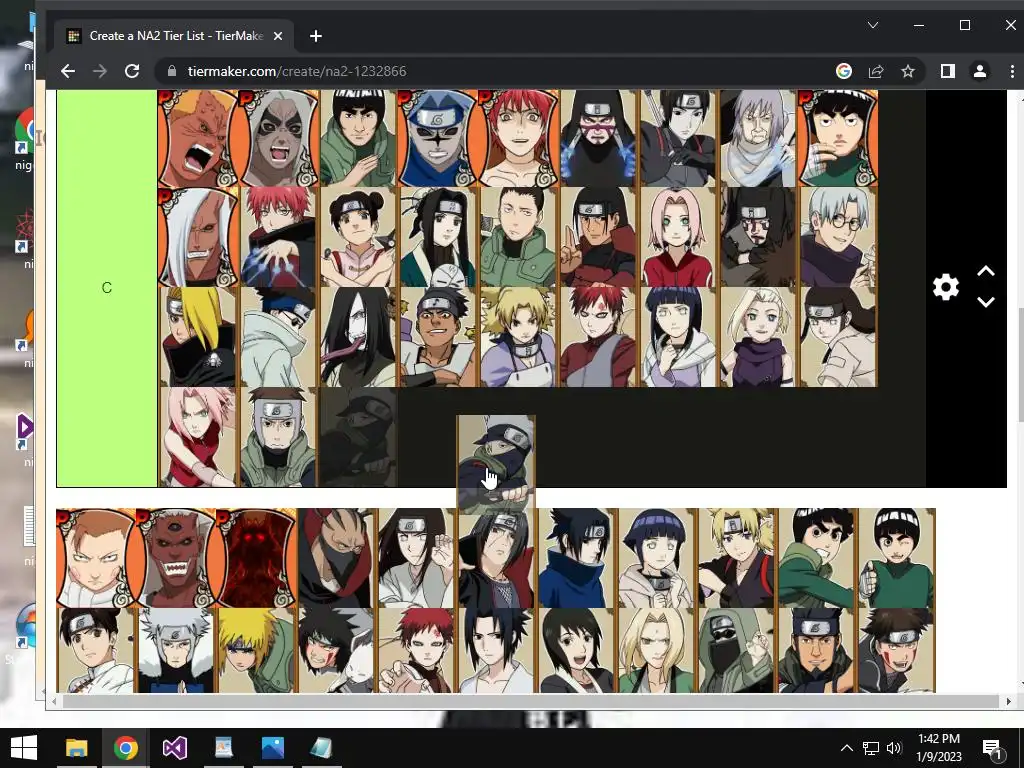Image resolution: width=1024 pixels, height=768 pixels.
Task: Toggle the browser side panel
Action: point(948,71)
